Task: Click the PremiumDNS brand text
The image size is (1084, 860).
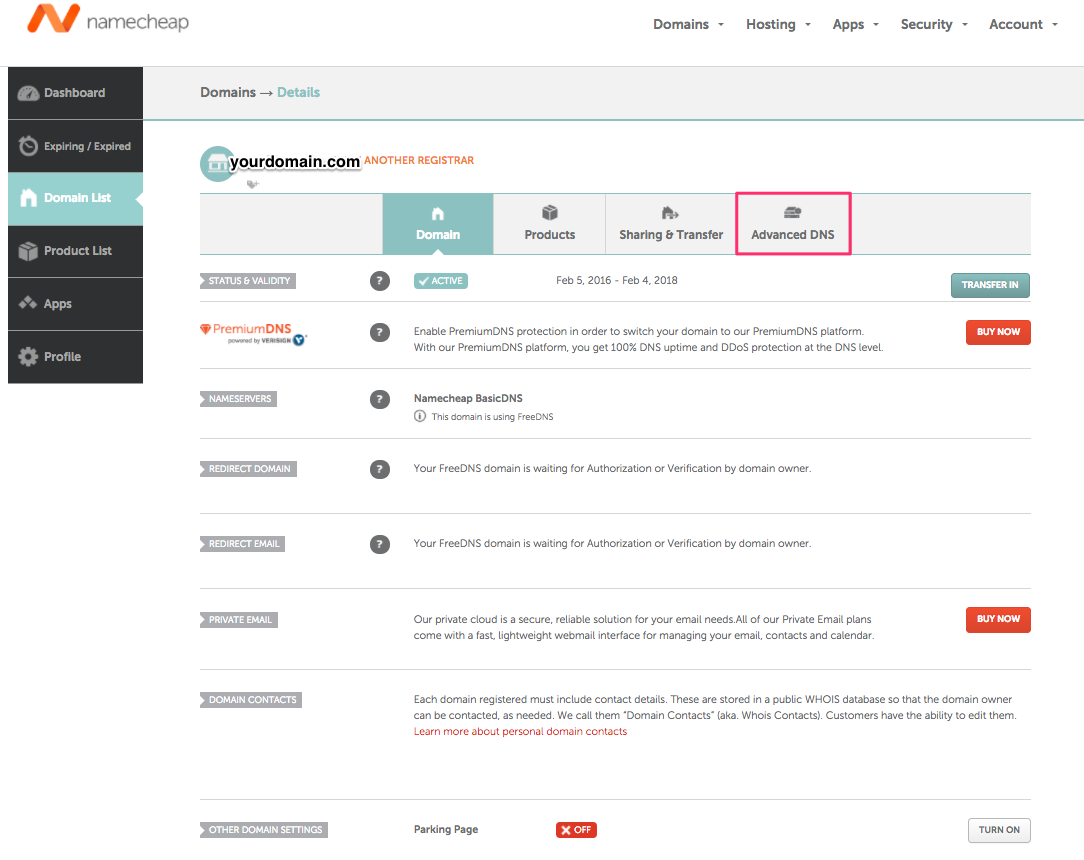Action: pyautogui.click(x=252, y=329)
